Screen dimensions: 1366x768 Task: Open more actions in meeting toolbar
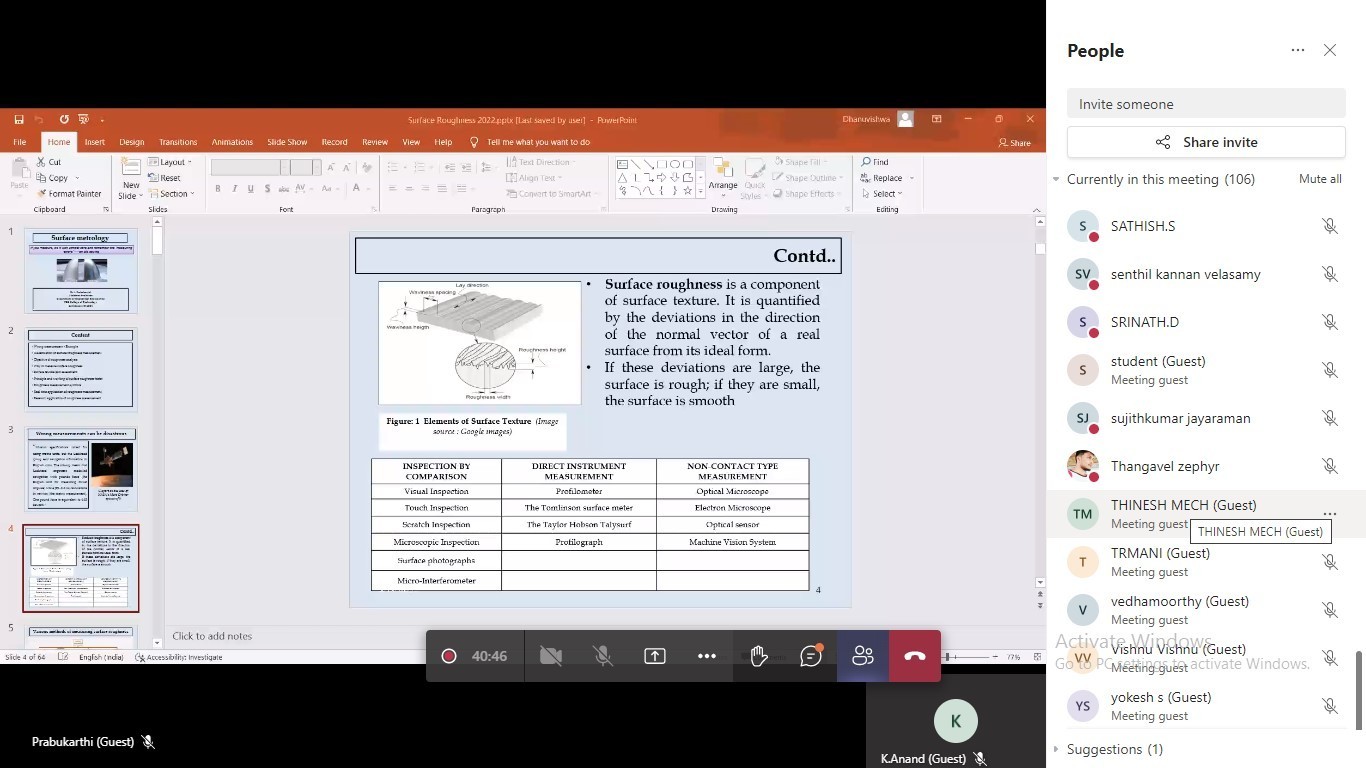[x=706, y=656]
